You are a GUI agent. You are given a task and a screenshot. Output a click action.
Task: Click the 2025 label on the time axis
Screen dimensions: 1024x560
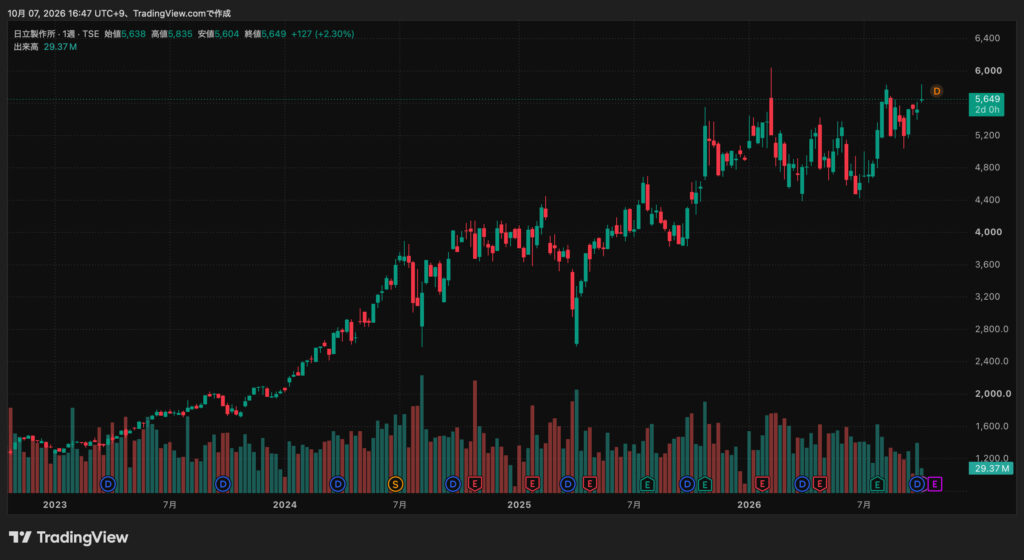[x=519, y=505]
